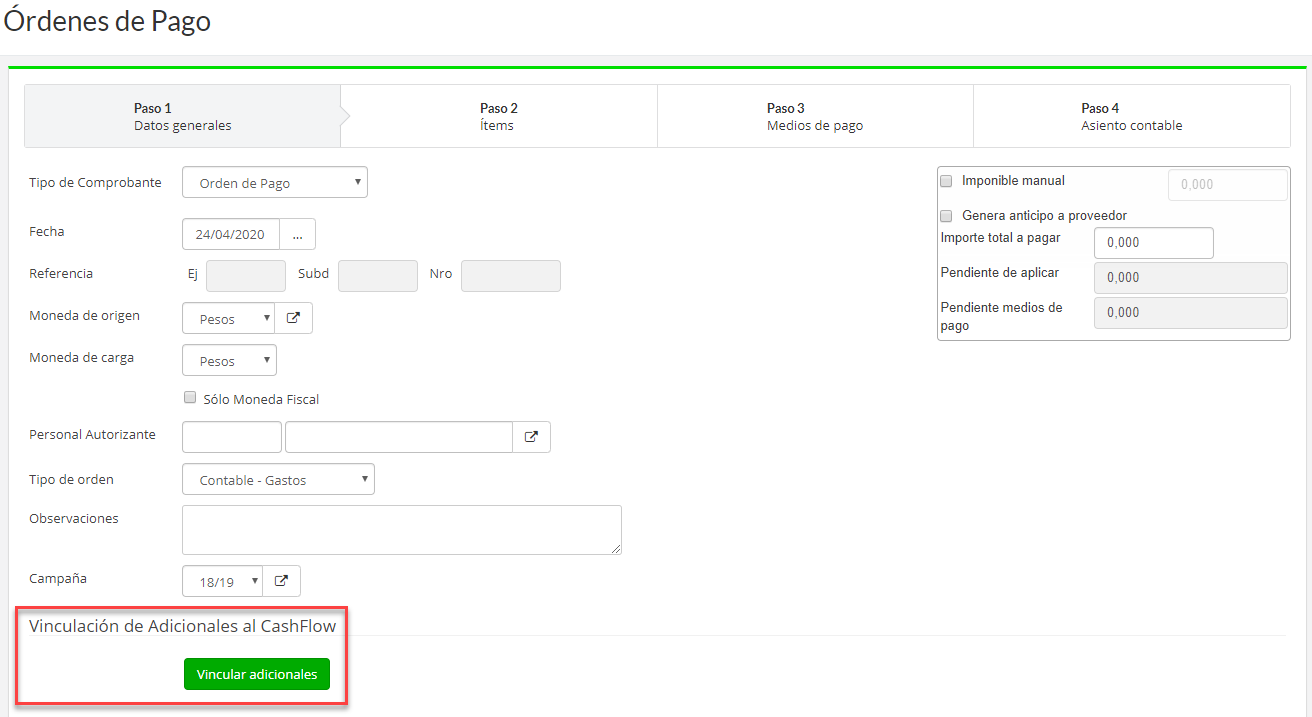Open external link icon beside Moneda de origen
The height and width of the screenshot is (717, 1312).
point(294,318)
